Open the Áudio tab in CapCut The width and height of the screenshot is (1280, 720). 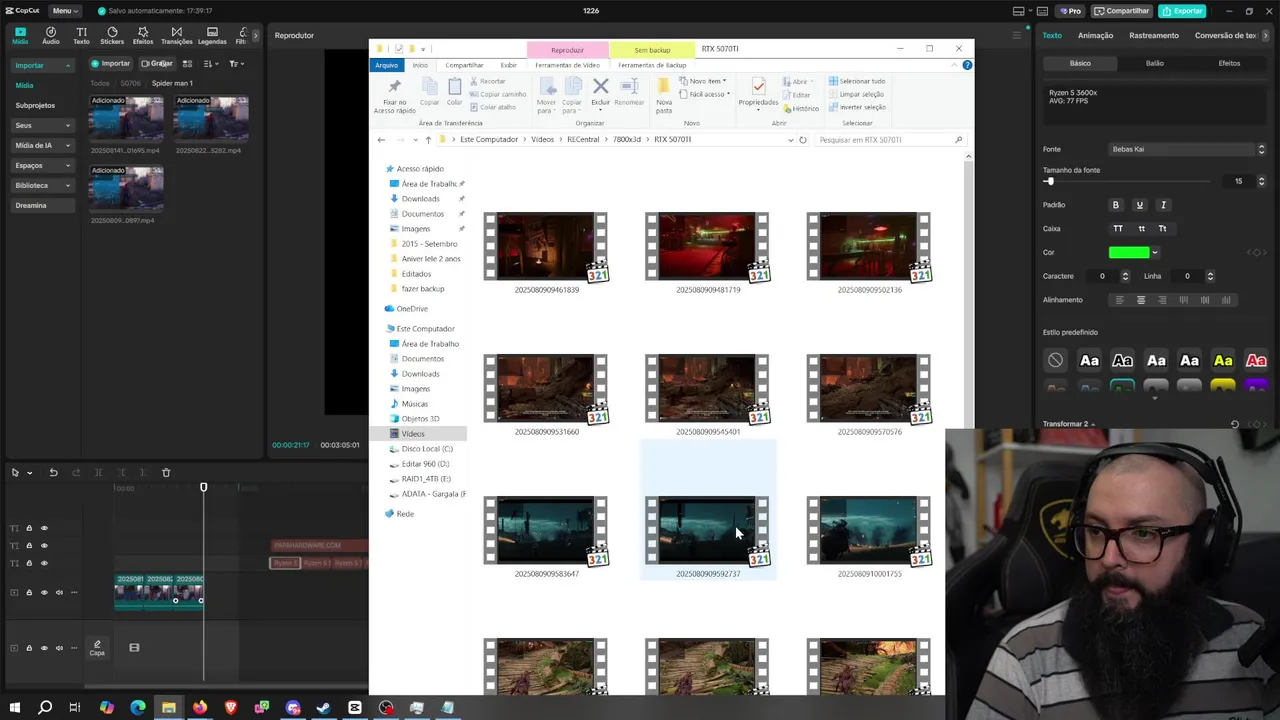(50, 35)
